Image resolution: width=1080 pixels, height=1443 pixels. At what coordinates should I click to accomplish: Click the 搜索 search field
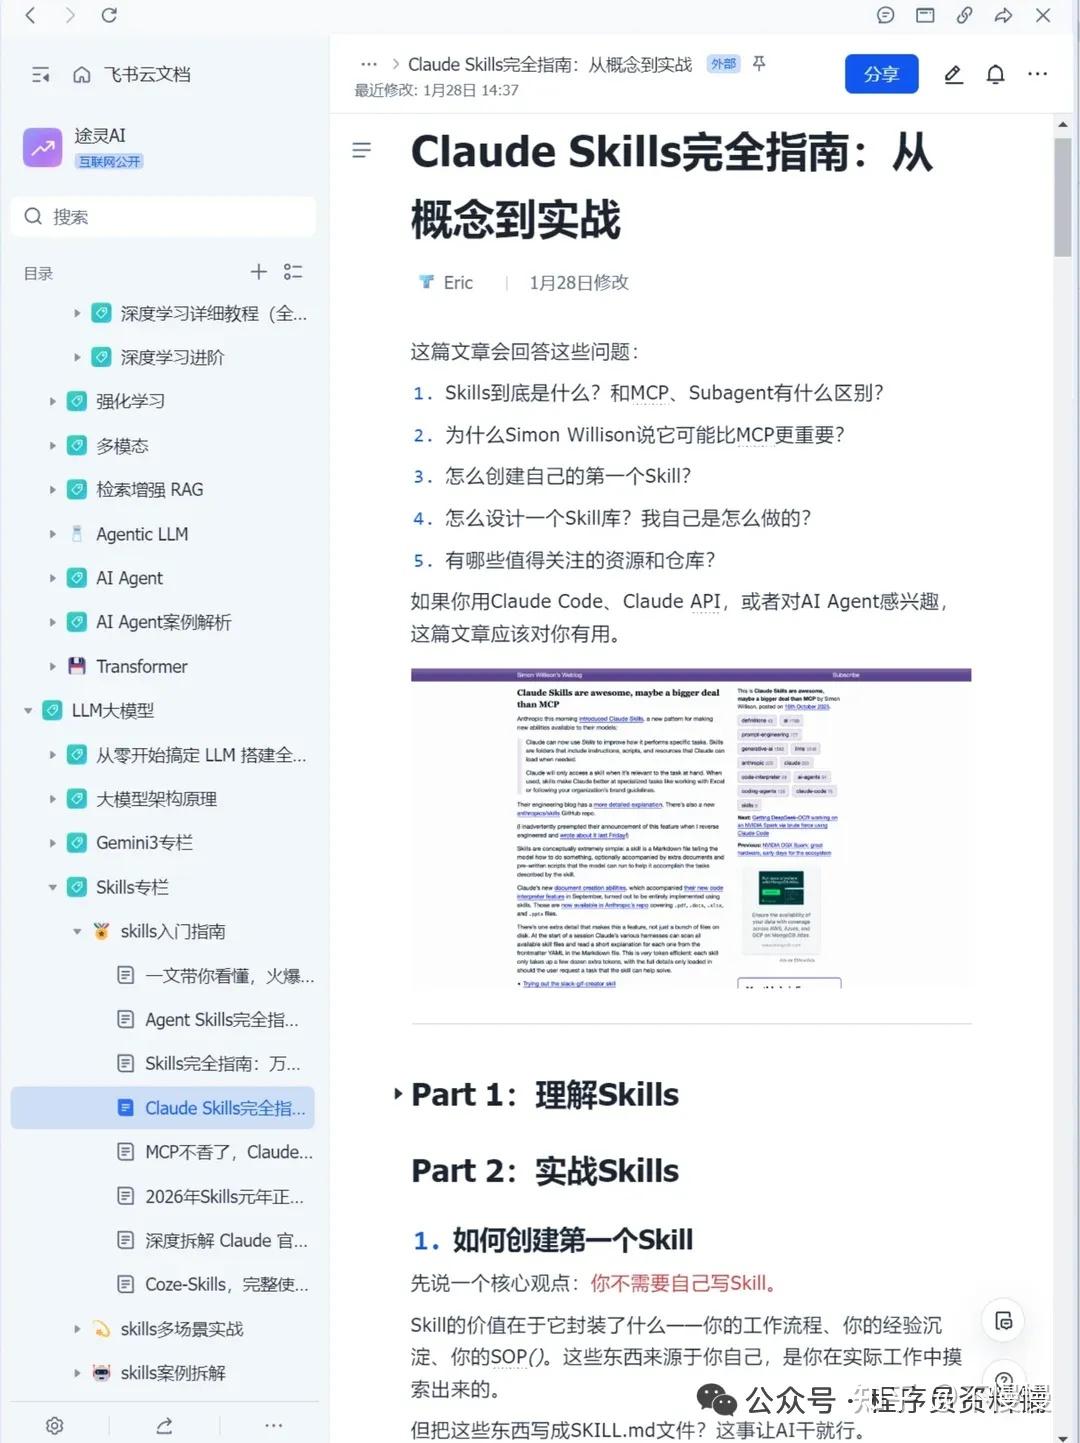click(163, 216)
